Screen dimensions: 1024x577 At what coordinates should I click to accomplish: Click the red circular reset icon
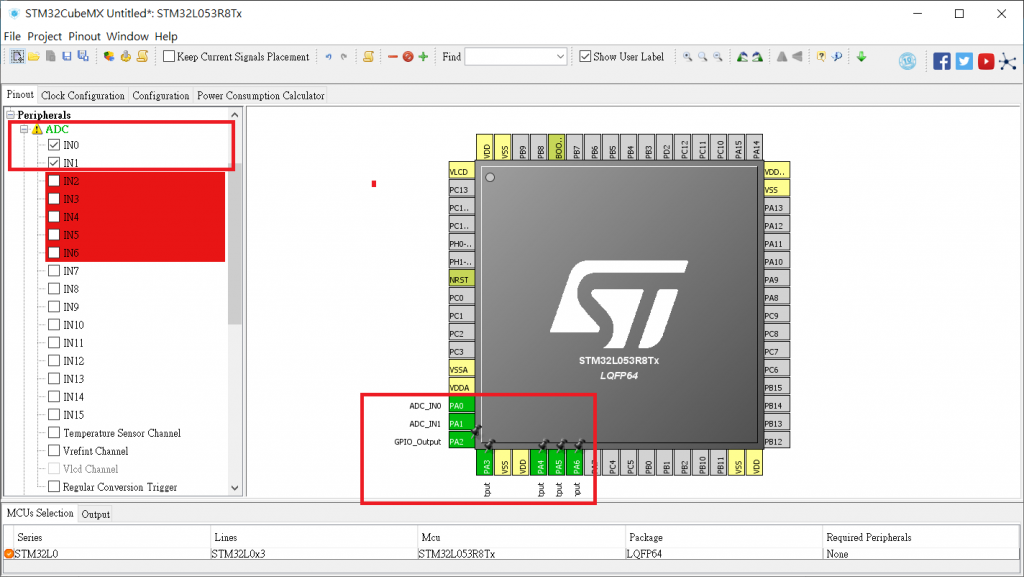pyautogui.click(x=408, y=57)
